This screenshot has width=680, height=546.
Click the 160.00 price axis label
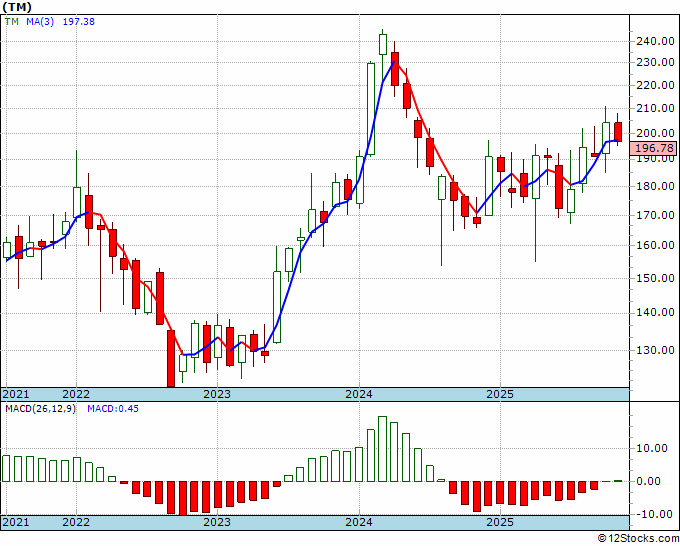point(655,245)
